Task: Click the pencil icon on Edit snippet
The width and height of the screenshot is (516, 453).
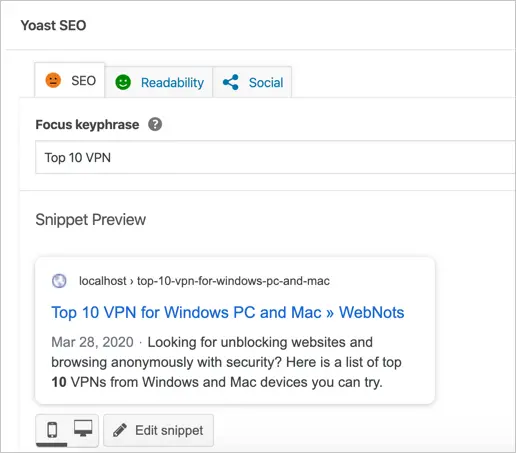Action: coord(120,430)
